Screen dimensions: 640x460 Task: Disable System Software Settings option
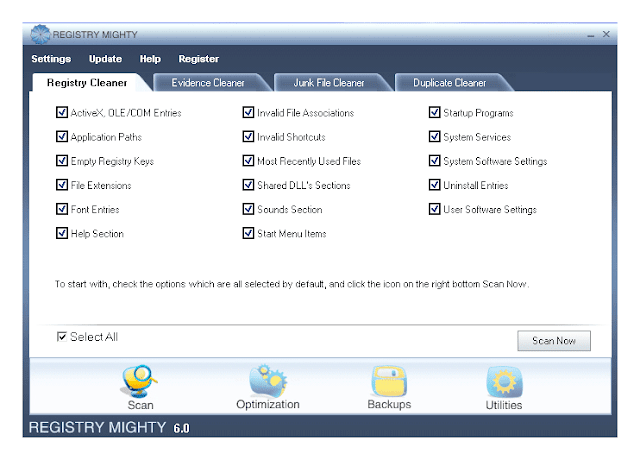[x=435, y=160]
